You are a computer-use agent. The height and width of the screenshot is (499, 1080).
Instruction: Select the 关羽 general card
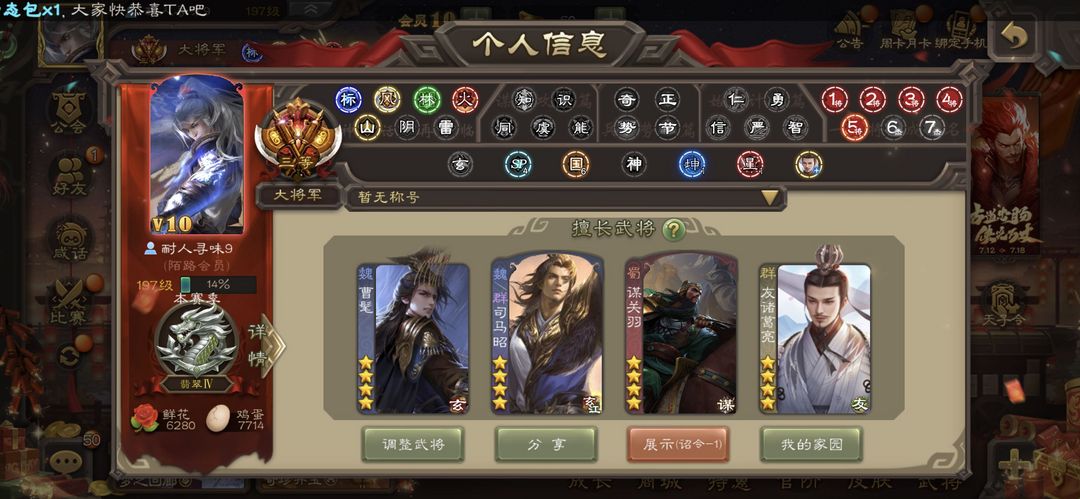(681, 334)
